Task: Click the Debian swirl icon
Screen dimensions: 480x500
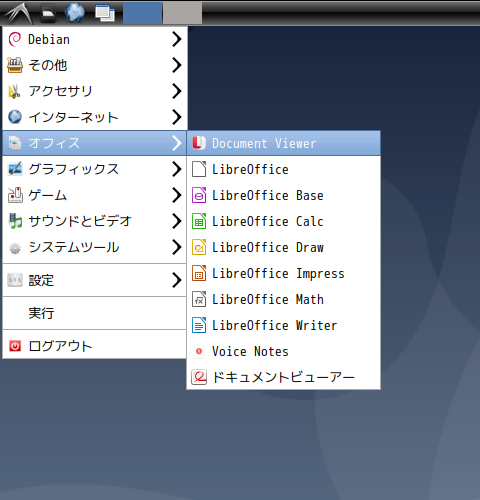Action: (x=15, y=39)
